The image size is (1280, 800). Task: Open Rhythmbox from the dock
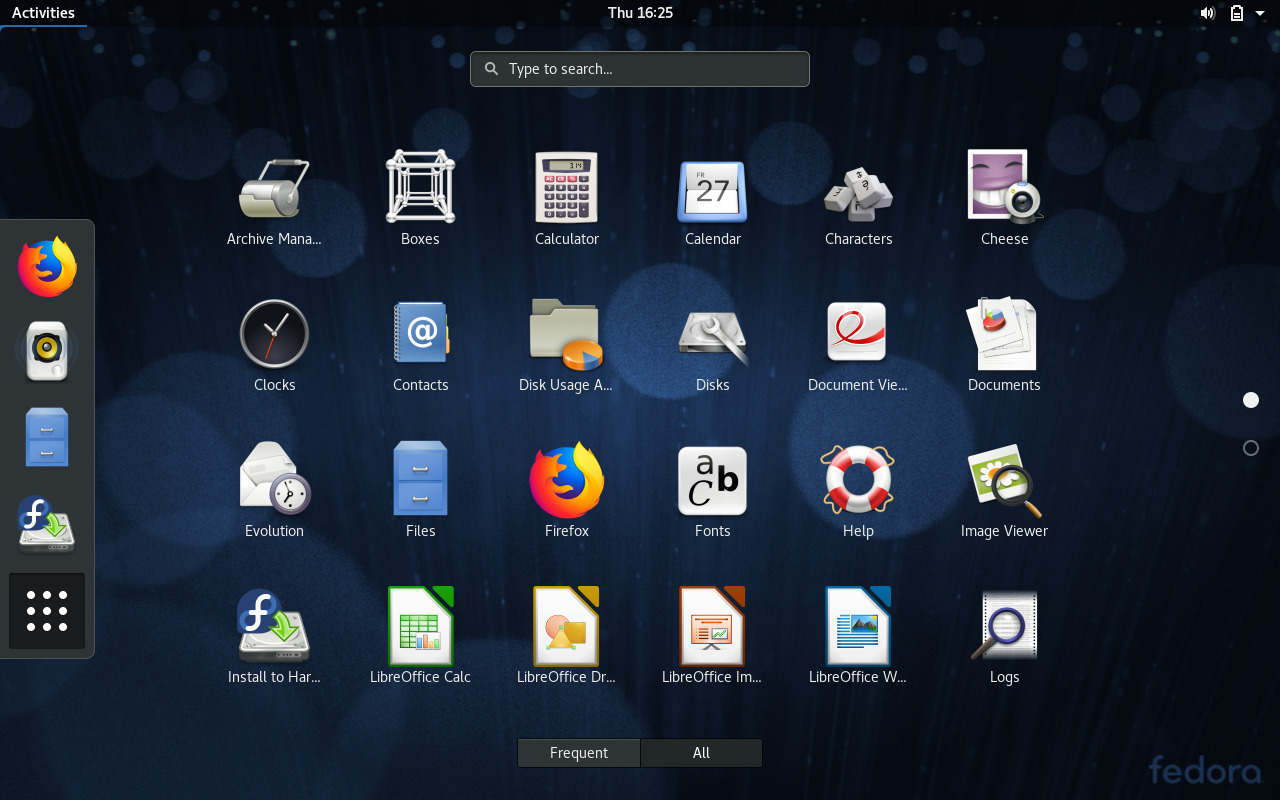point(46,351)
